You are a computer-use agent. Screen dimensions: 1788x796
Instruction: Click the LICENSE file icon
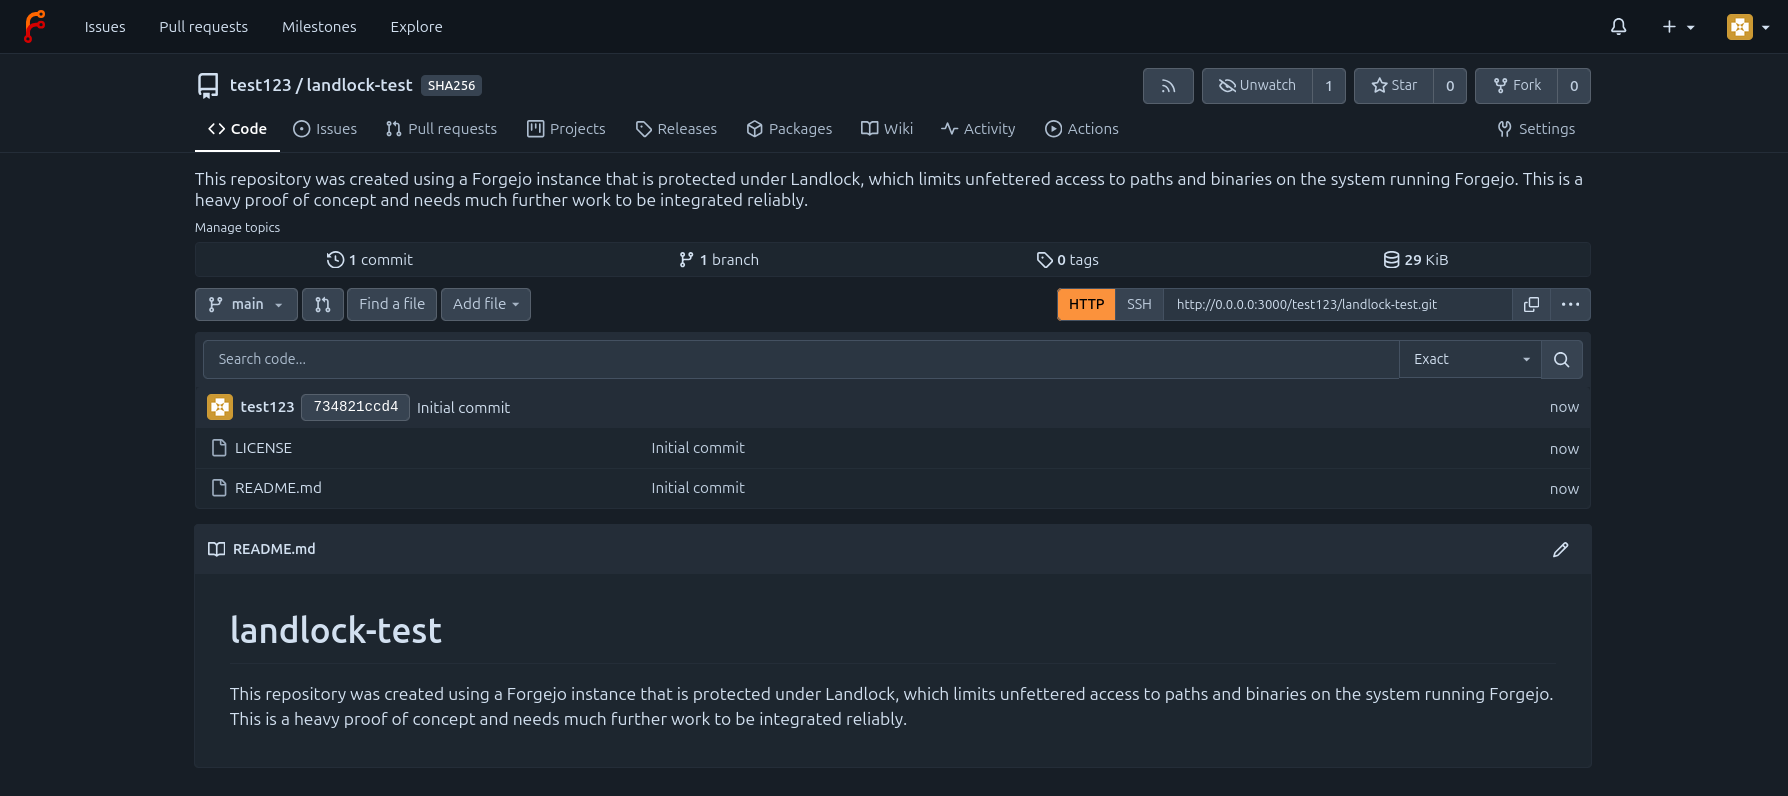tap(219, 448)
